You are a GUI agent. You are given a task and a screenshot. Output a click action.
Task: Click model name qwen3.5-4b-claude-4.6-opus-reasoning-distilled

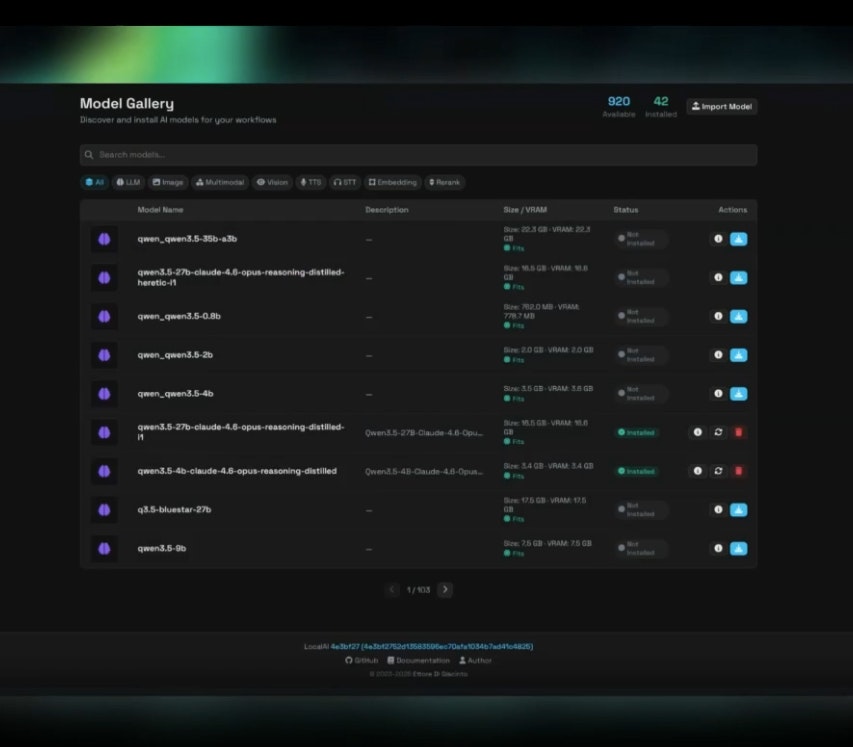pos(237,471)
